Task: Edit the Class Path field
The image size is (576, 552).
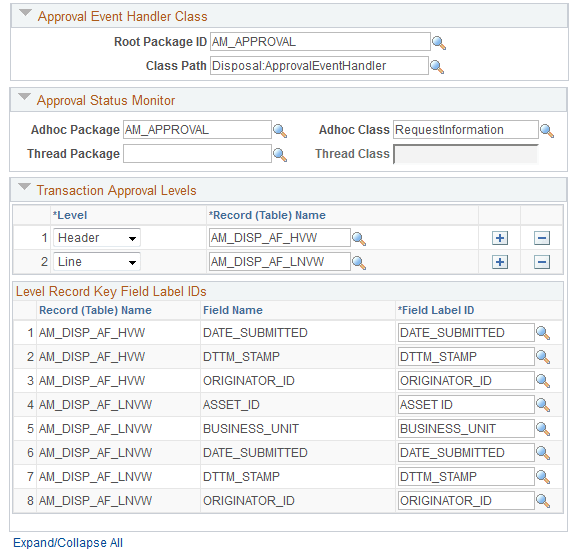Action: click(x=319, y=66)
